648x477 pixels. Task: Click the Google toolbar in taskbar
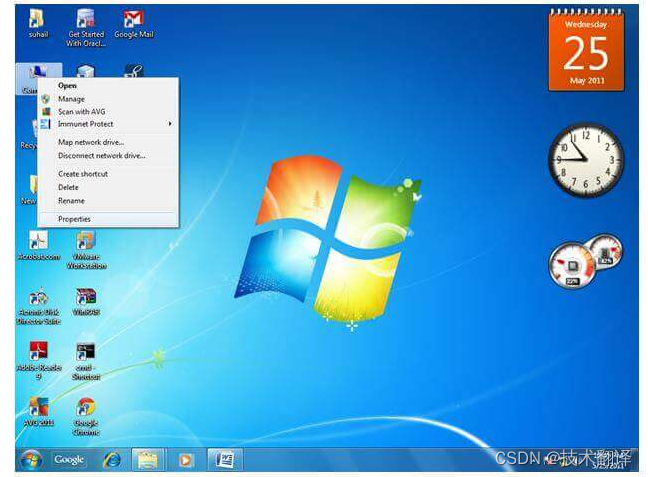(x=69, y=460)
